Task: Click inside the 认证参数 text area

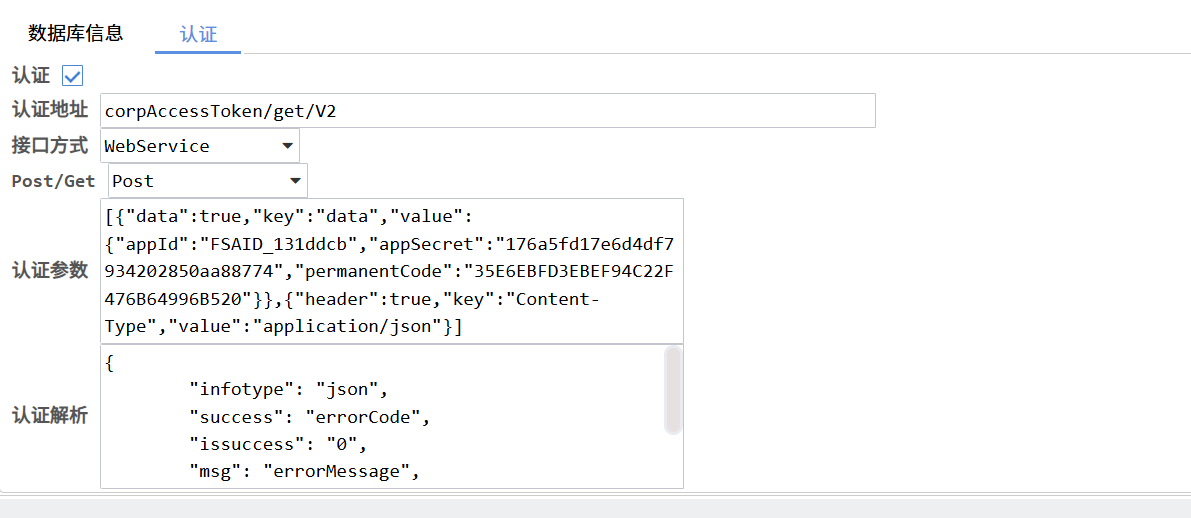Action: tap(391, 271)
